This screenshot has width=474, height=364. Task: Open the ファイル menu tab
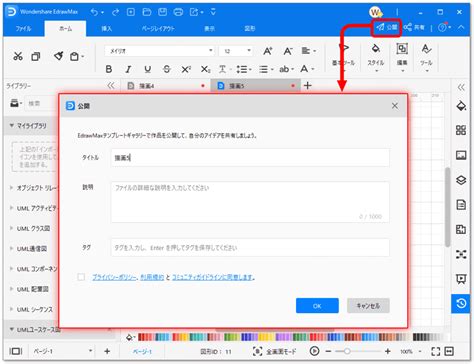23,29
